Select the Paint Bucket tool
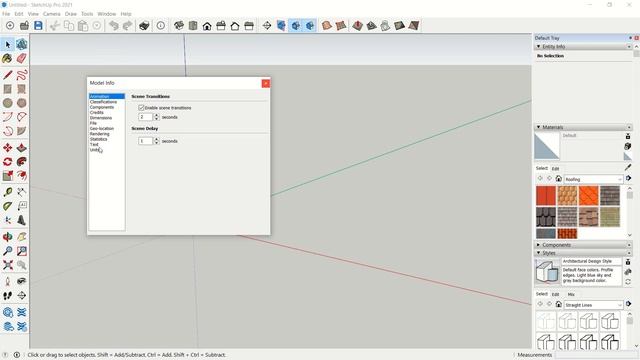Screen dimensions: 640x360 [7, 59]
